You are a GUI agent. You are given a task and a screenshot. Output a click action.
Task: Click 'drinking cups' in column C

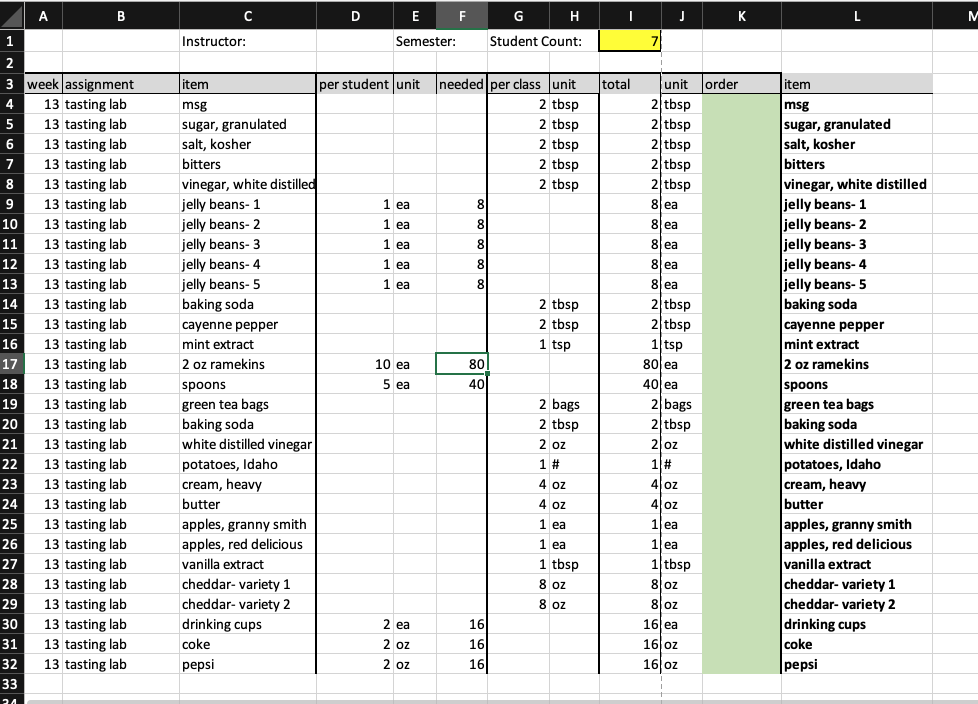point(248,624)
